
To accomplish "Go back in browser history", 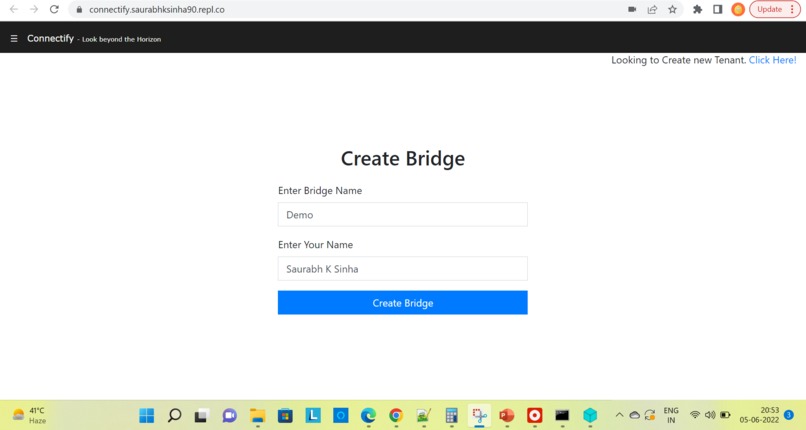I will [x=14, y=9].
